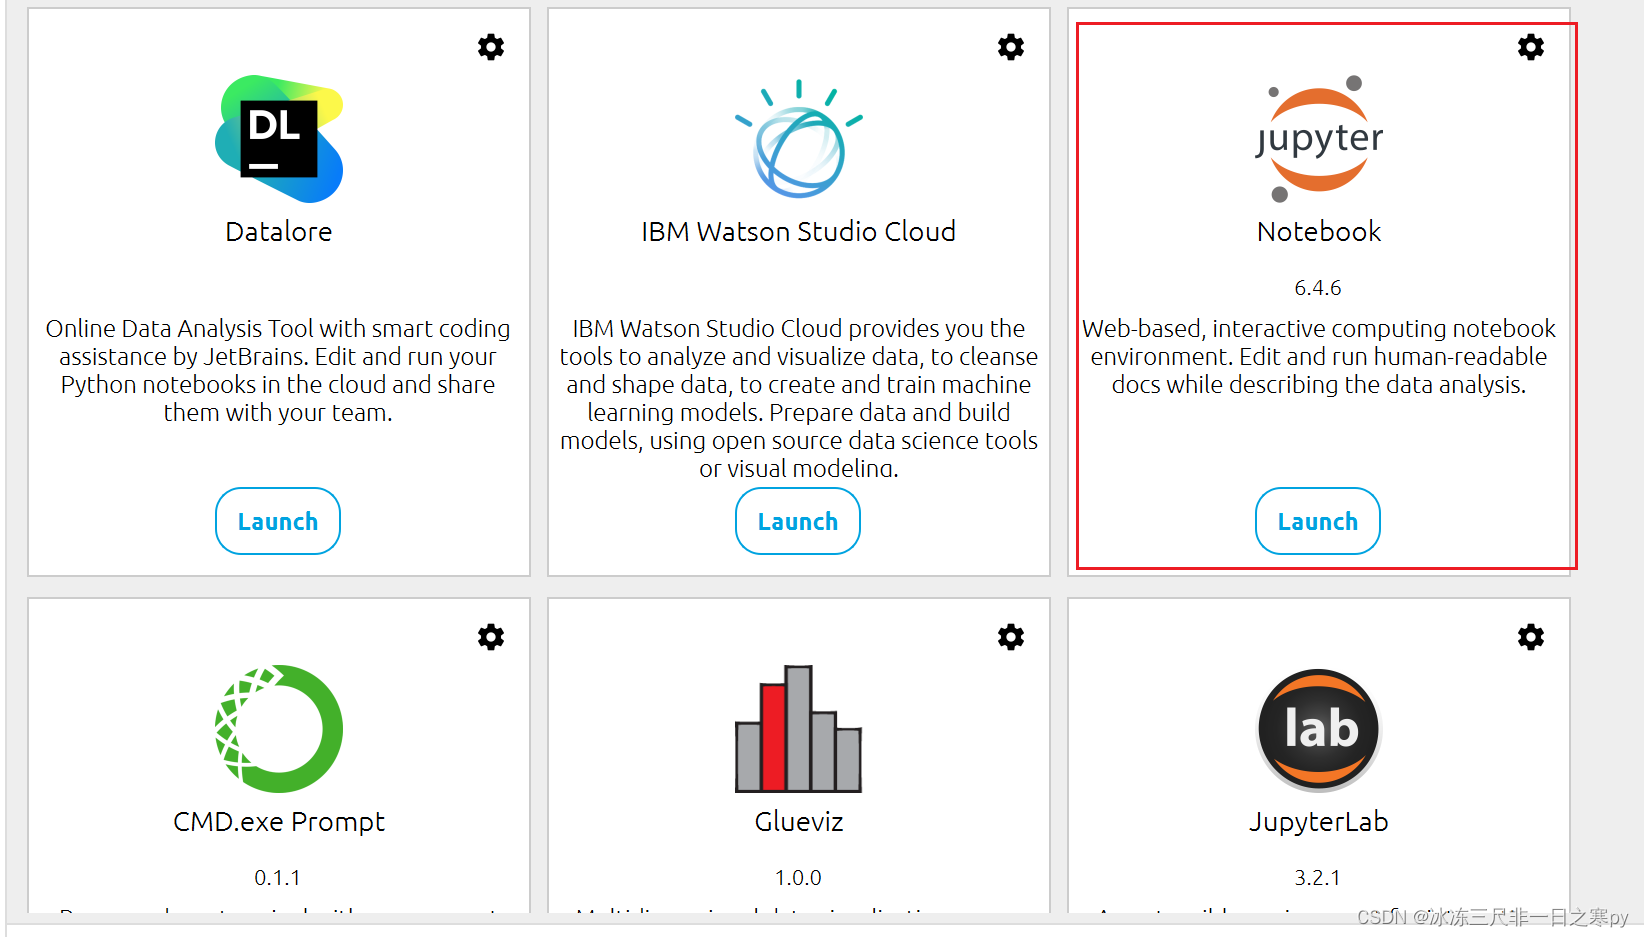1644x937 pixels.
Task: Open settings gear on Datalore card
Action: [491, 47]
